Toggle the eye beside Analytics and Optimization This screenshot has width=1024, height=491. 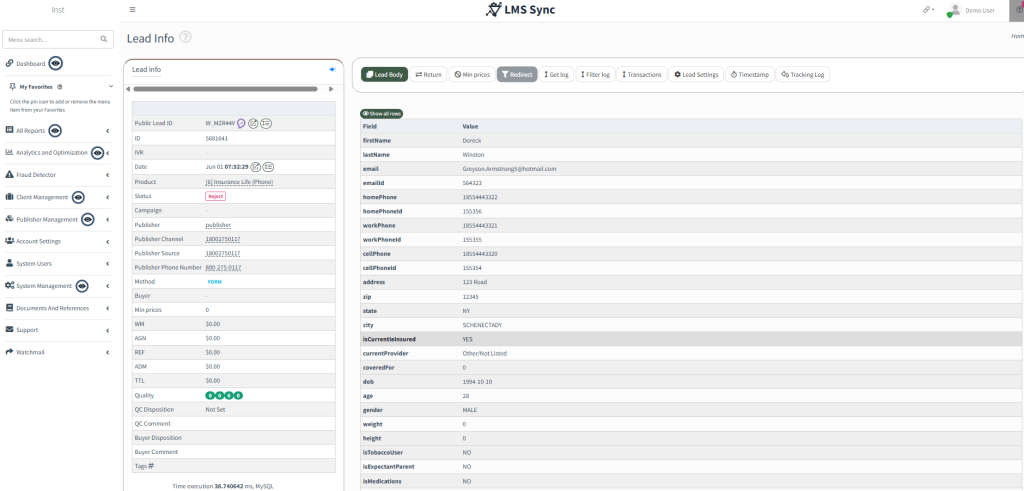97,153
